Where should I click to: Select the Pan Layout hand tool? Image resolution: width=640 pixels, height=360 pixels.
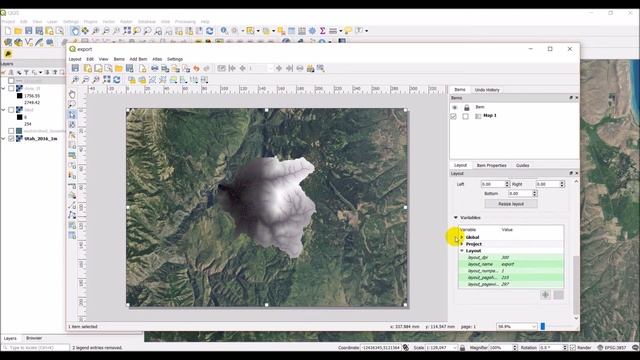point(72,94)
